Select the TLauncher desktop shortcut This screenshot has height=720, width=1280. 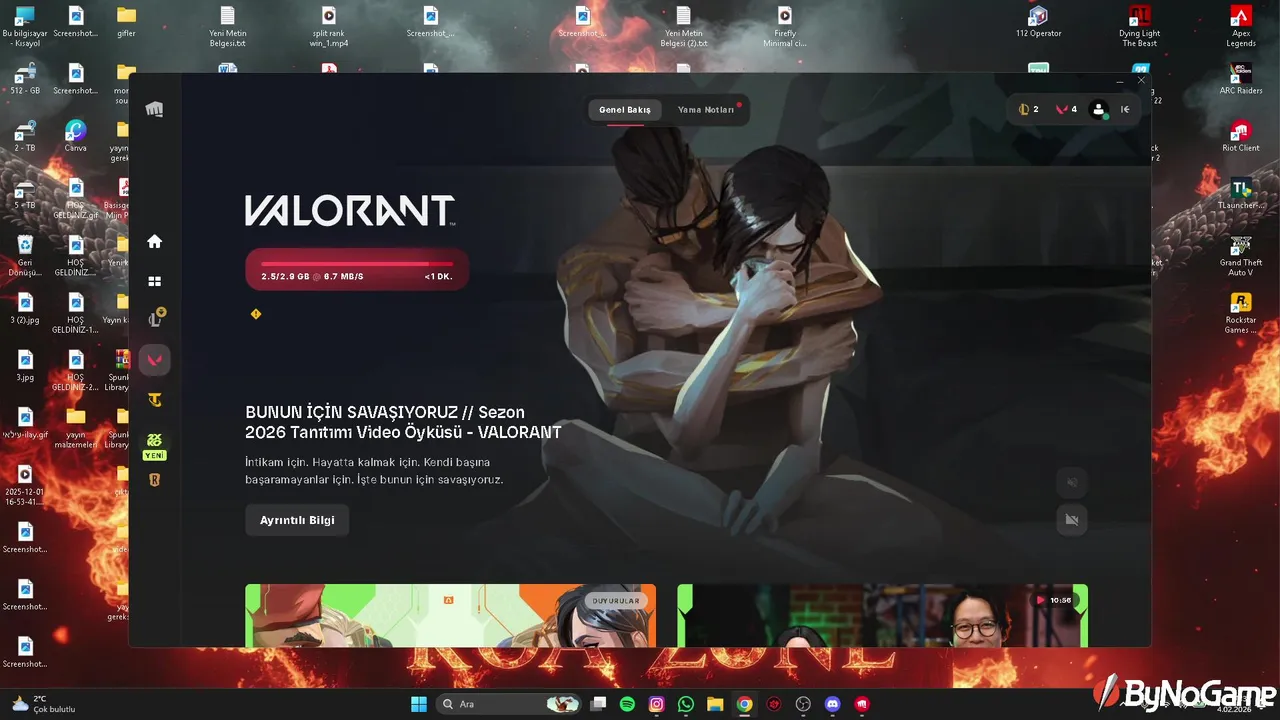pyautogui.click(x=1241, y=194)
